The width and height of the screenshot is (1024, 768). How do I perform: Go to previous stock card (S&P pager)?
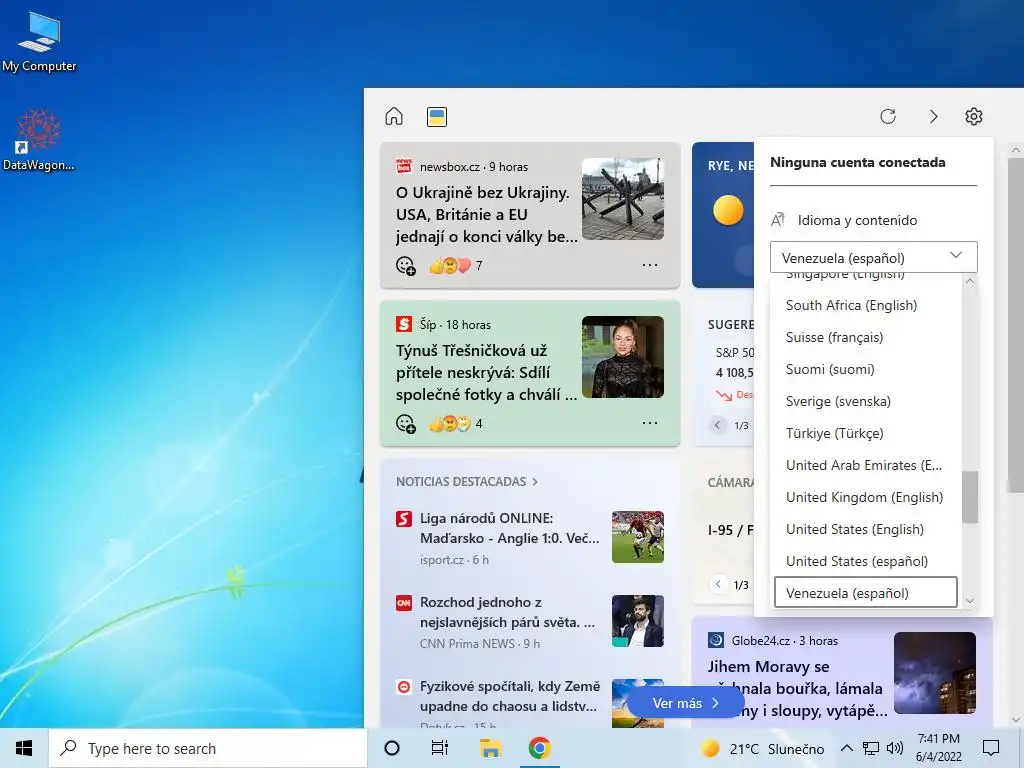717,425
